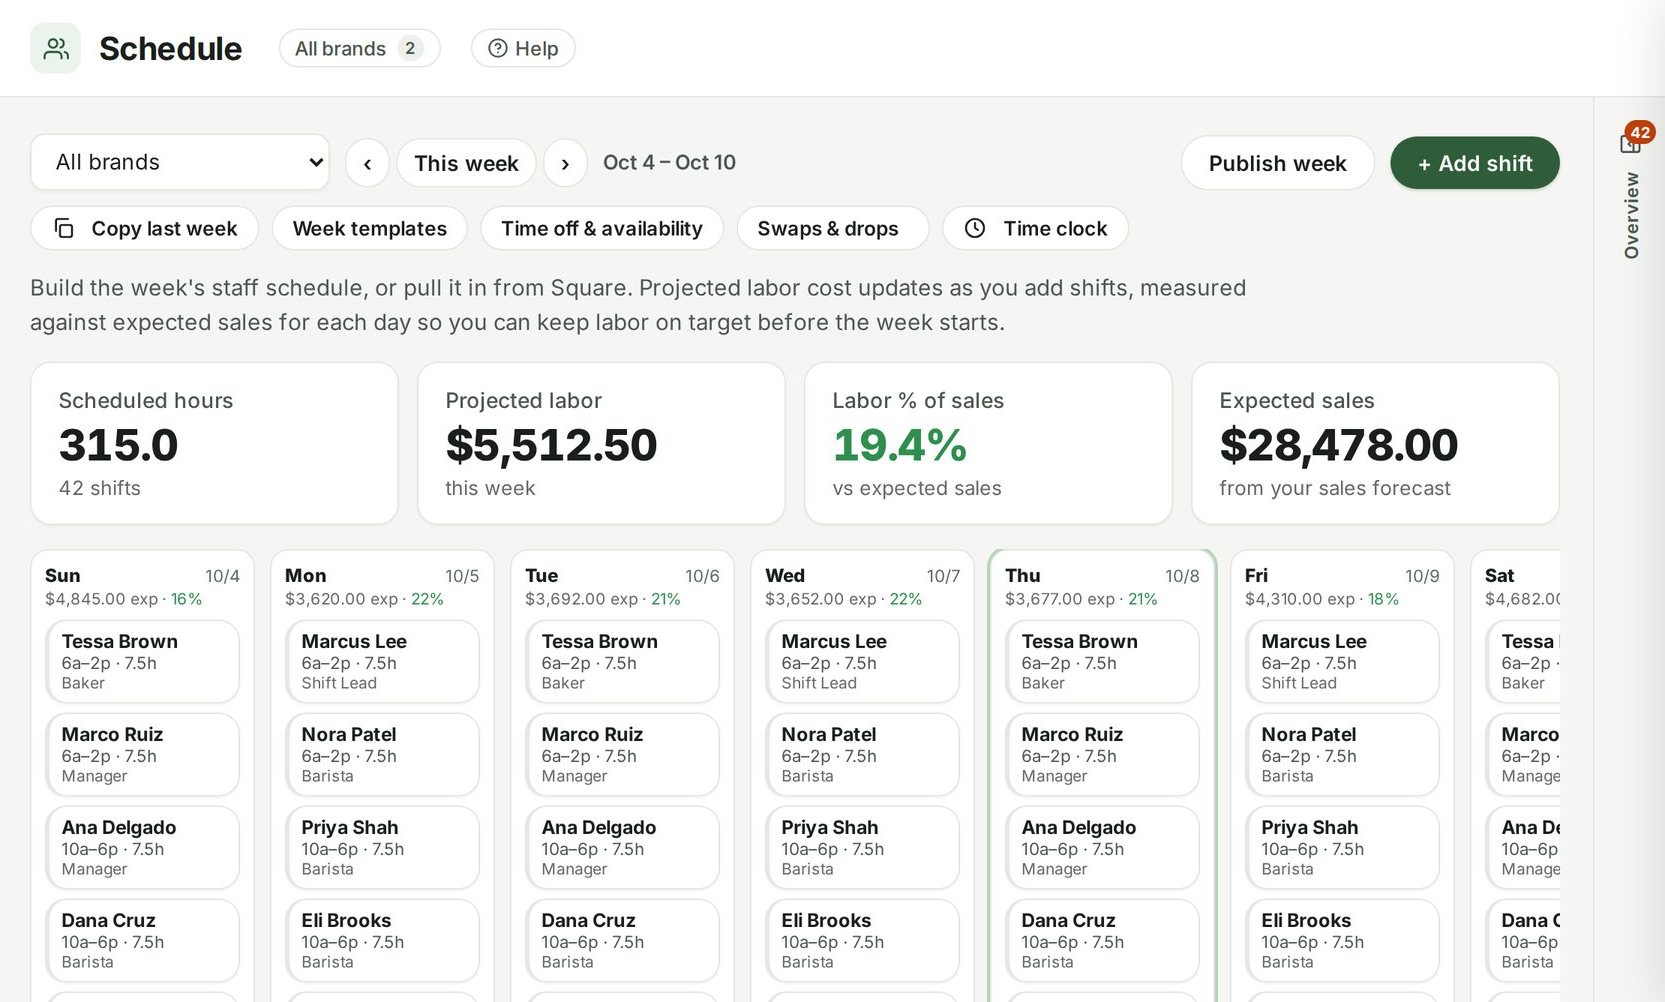Open Week templates
Image resolution: width=1665 pixels, height=1002 pixels.
(369, 228)
